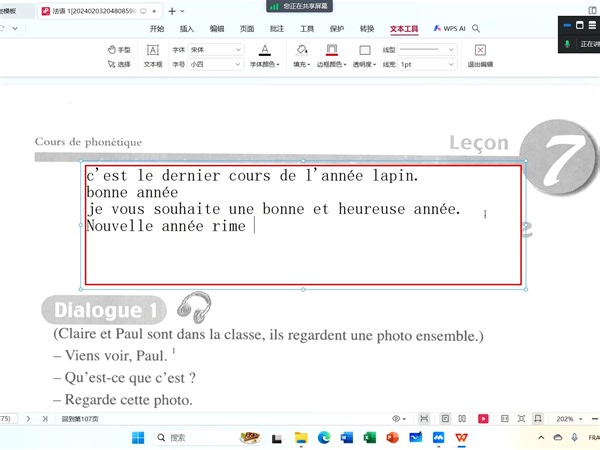Open Excel from the taskbar

[x=369, y=438]
